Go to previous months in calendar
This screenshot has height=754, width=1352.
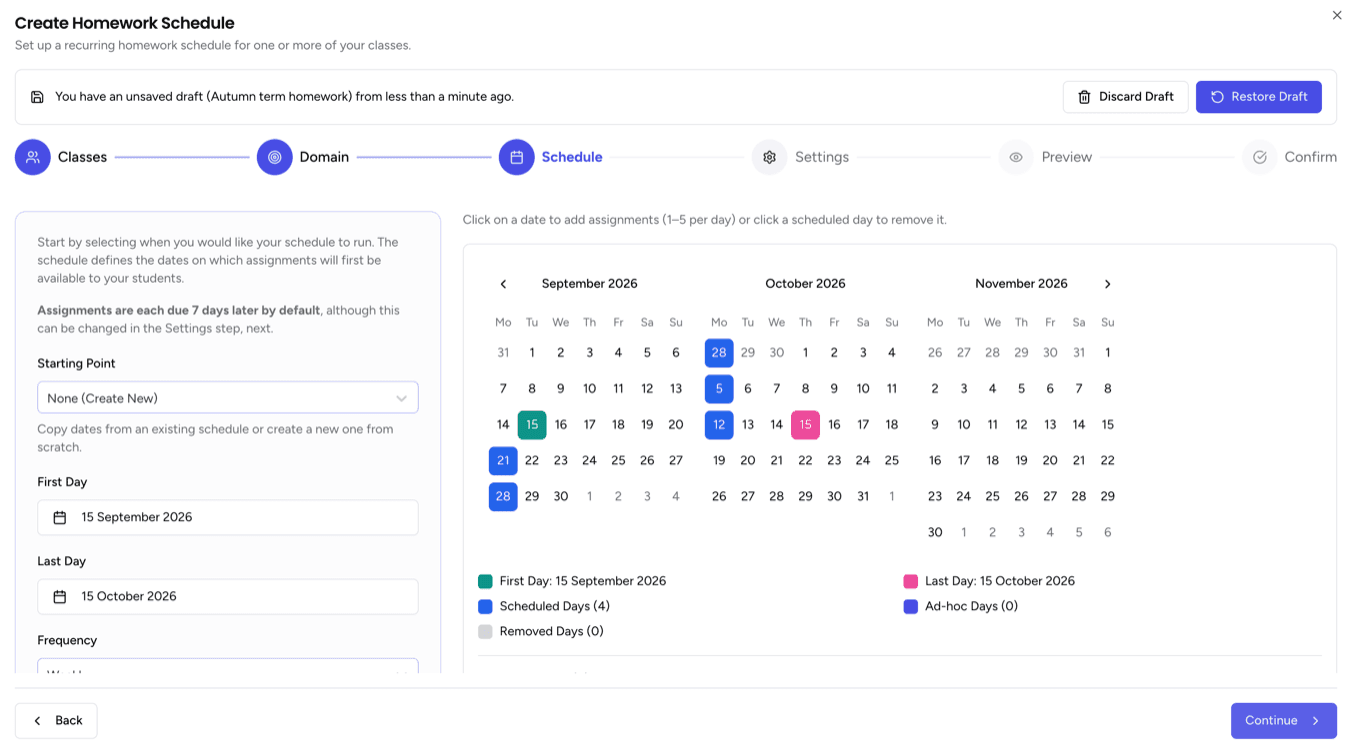pyautogui.click(x=503, y=284)
